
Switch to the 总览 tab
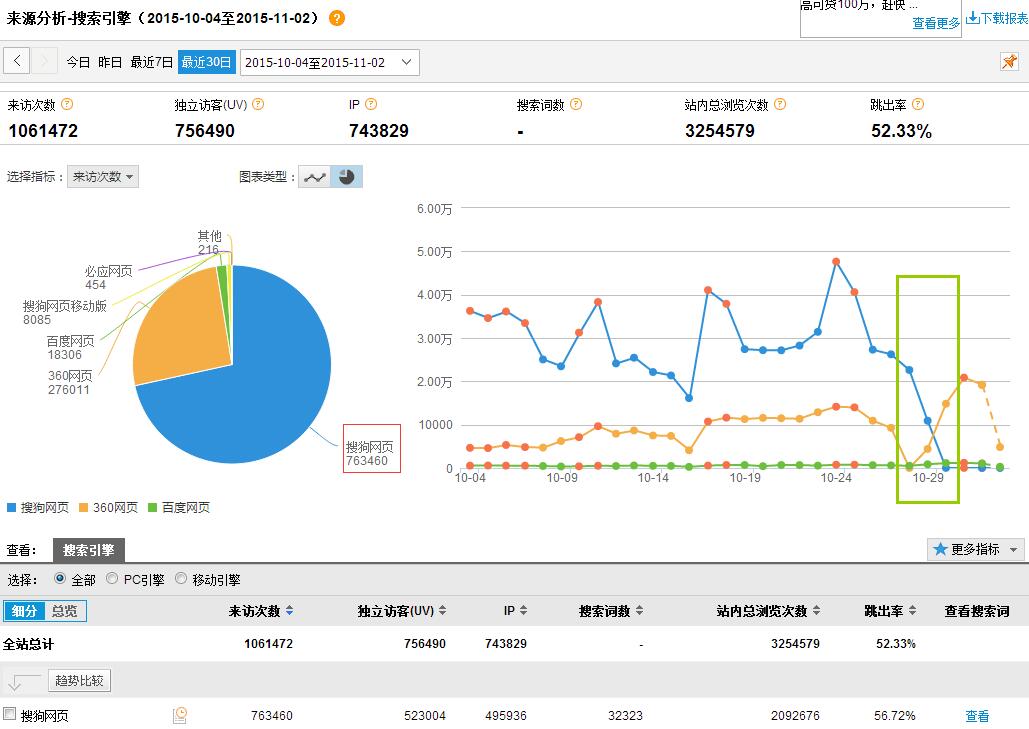[64, 611]
